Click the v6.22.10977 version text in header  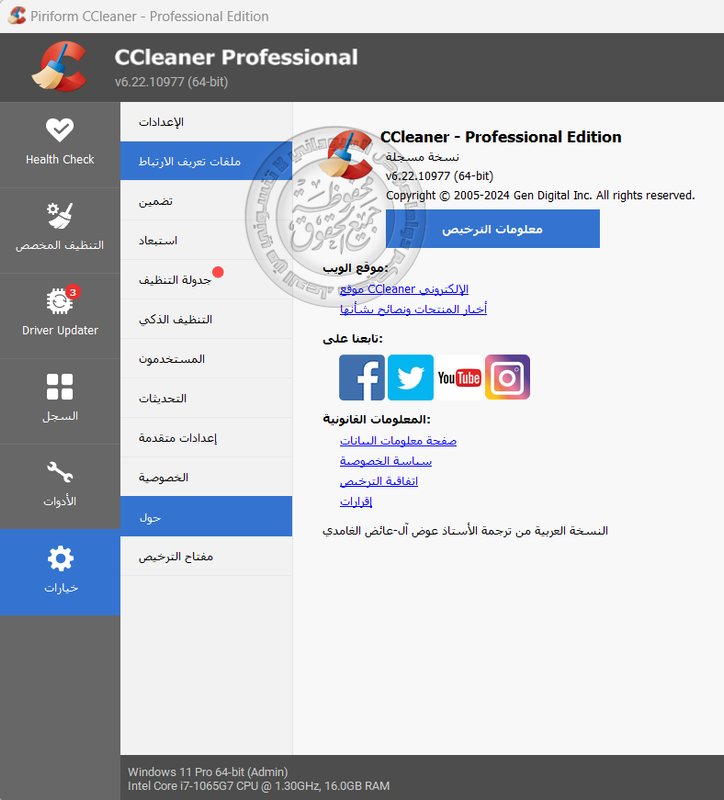pos(171,82)
